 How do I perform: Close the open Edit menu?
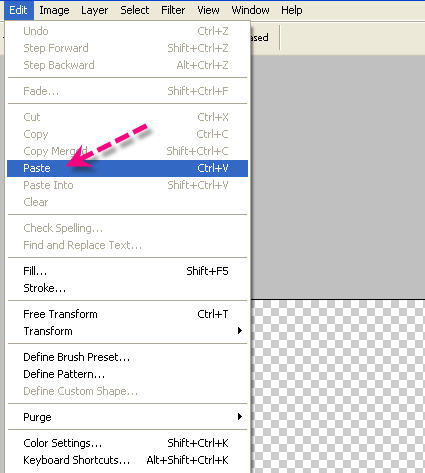(x=18, y=10)
